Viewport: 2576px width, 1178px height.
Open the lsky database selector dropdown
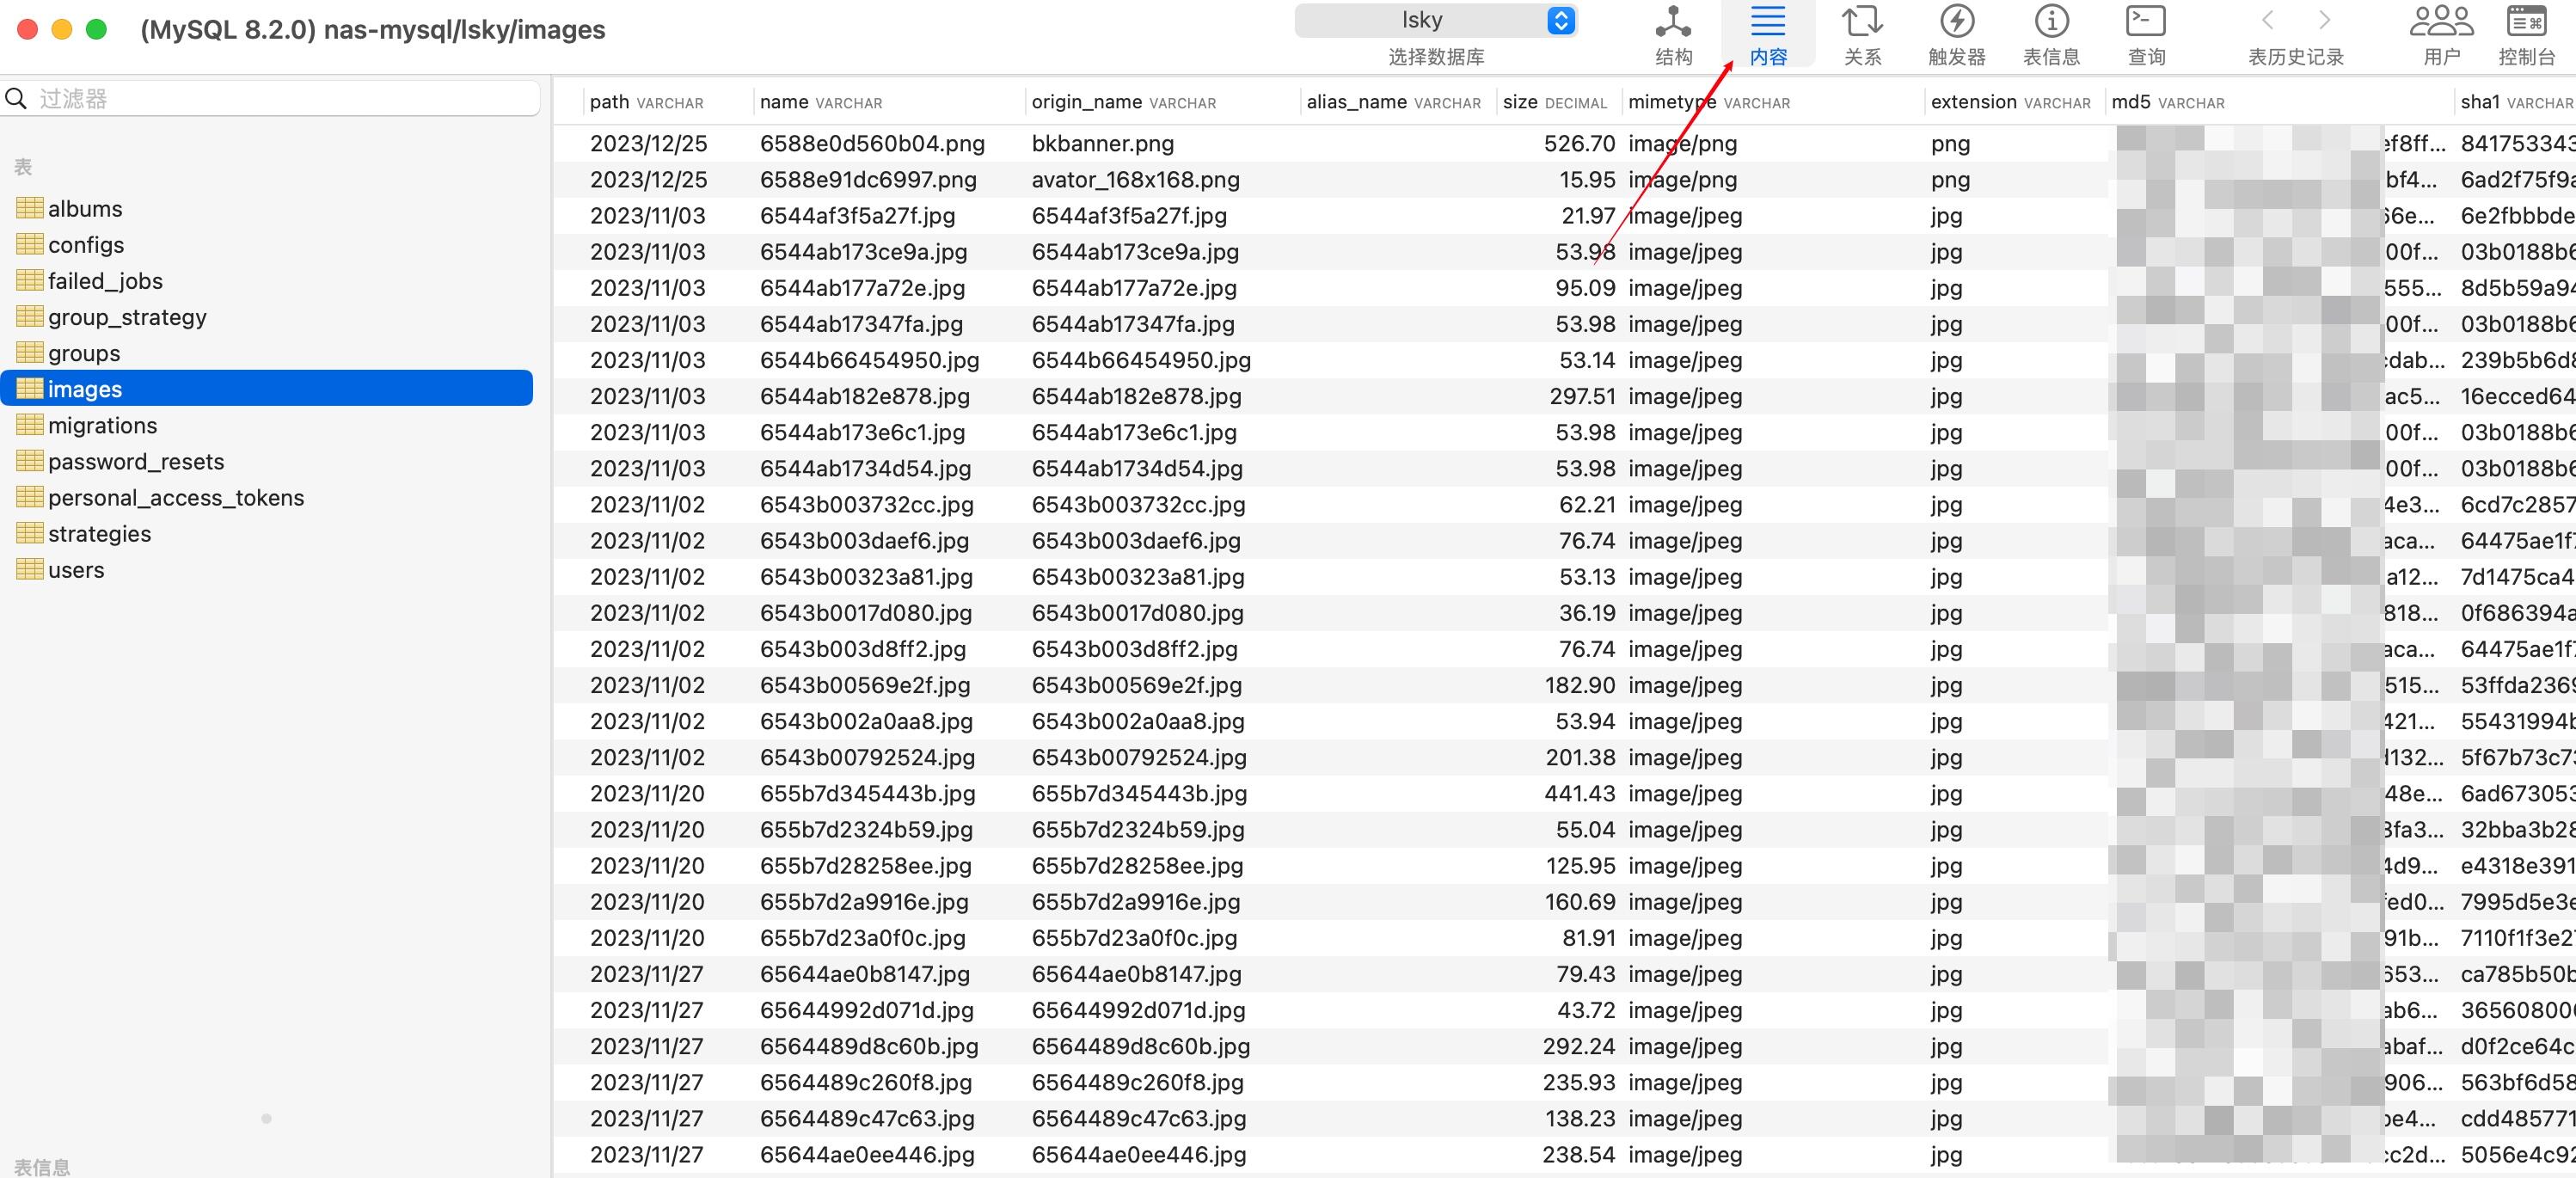point(1436,20)
